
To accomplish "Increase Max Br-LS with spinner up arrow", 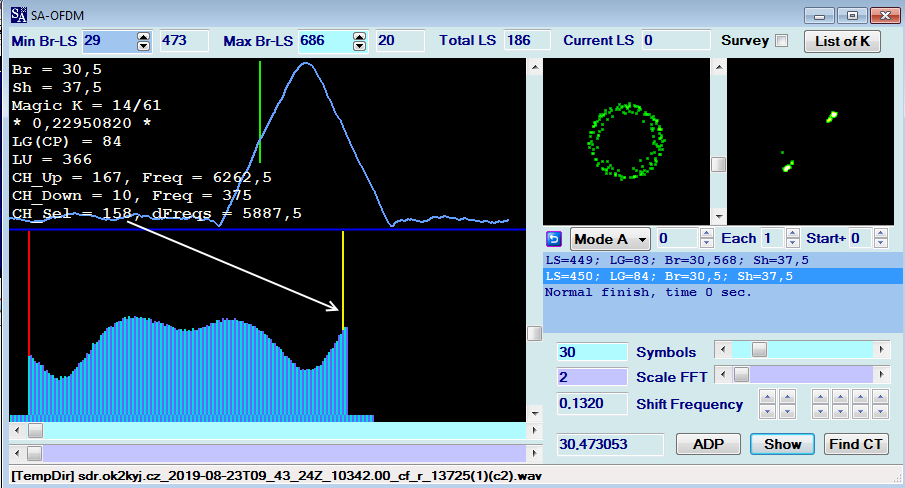I will click(x=359, y=36).
